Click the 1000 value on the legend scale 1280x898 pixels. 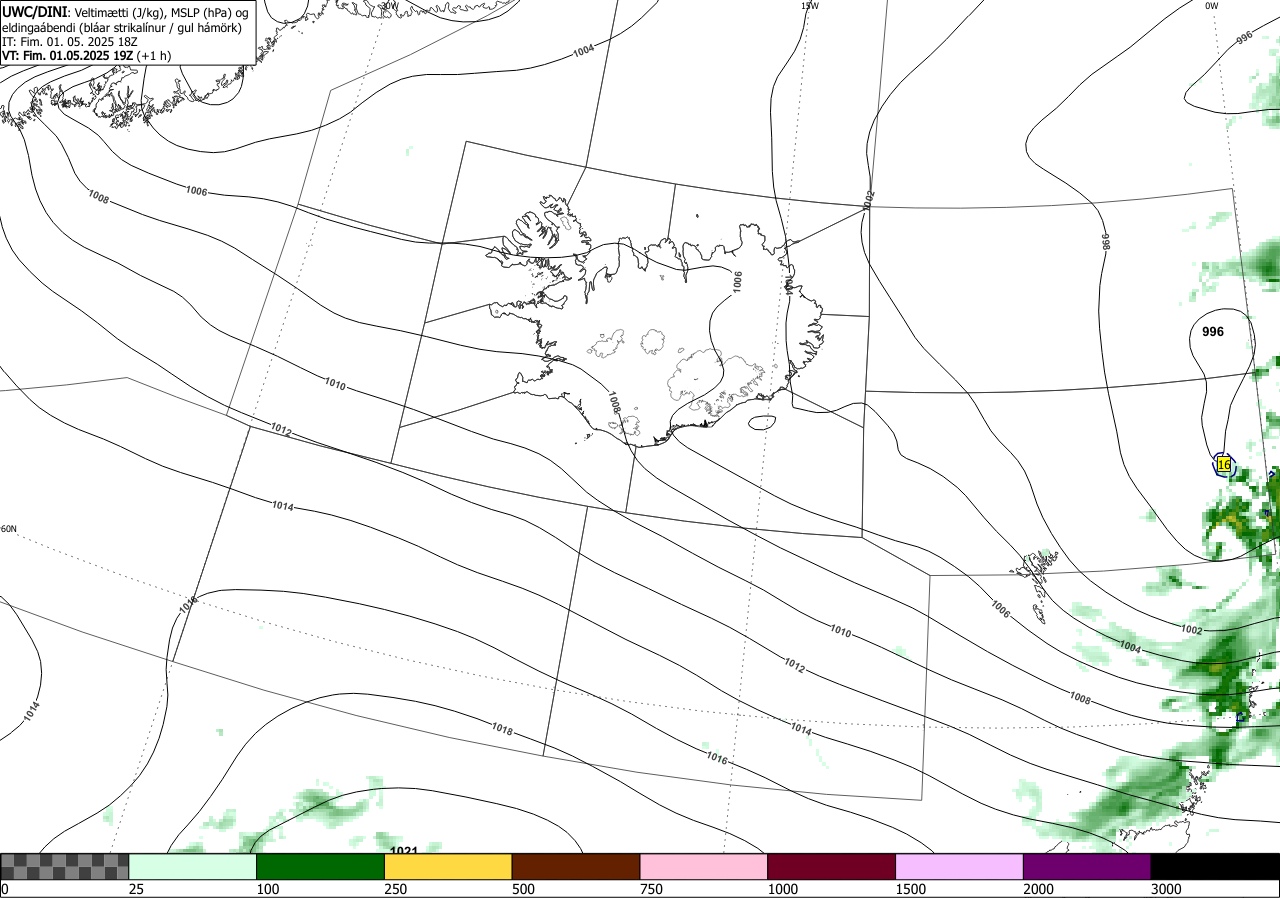coord(783,889)
